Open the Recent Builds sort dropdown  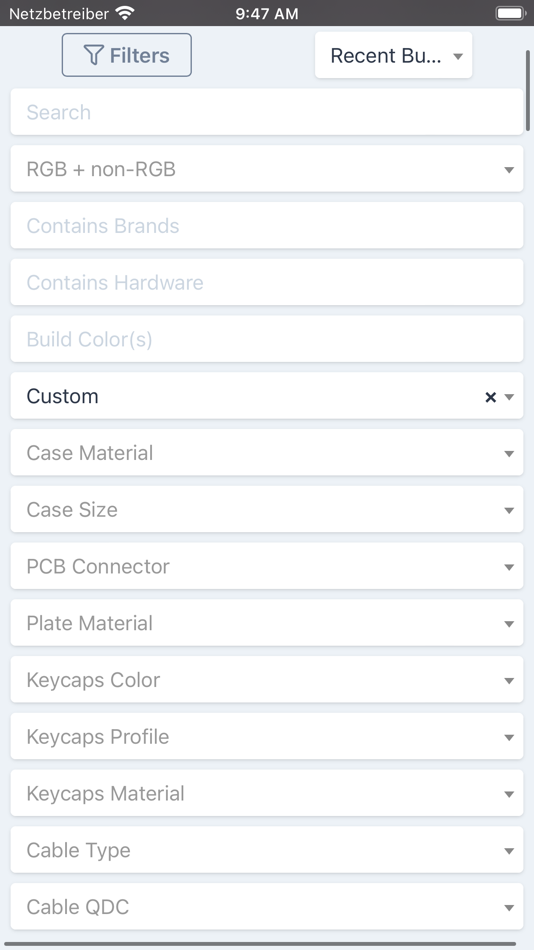click(x=393, y=56)
